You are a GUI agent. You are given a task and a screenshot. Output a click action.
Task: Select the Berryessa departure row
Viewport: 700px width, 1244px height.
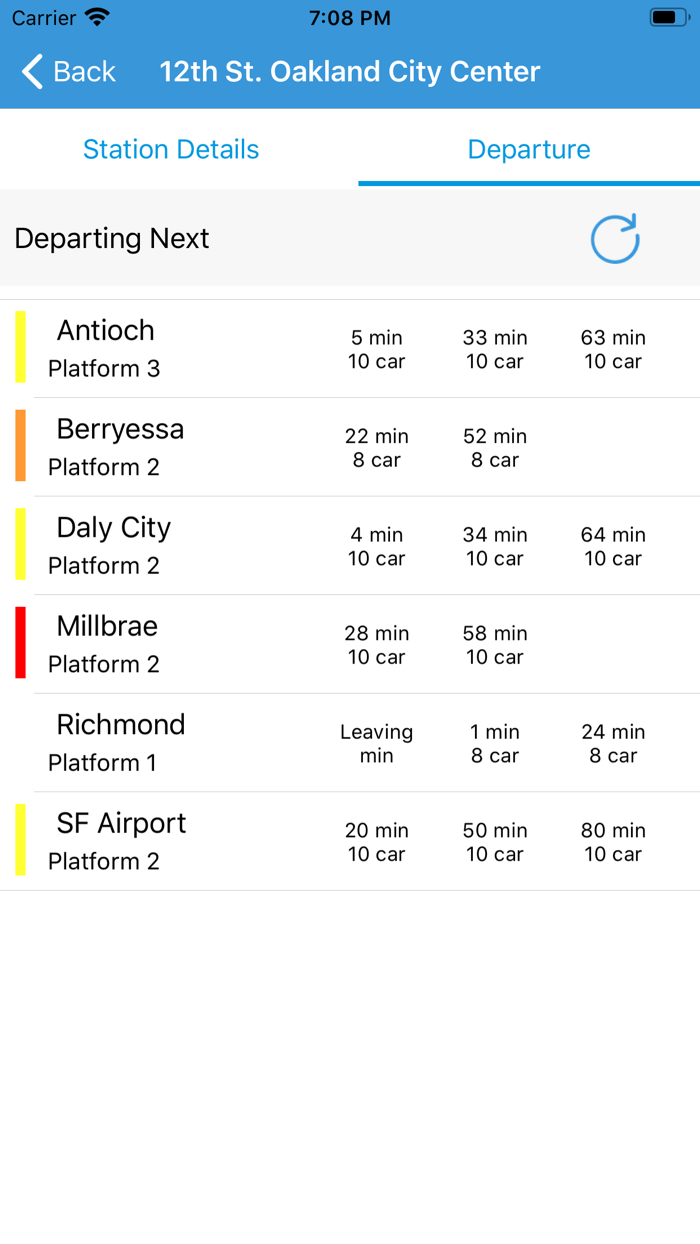(x=350, y=445)
